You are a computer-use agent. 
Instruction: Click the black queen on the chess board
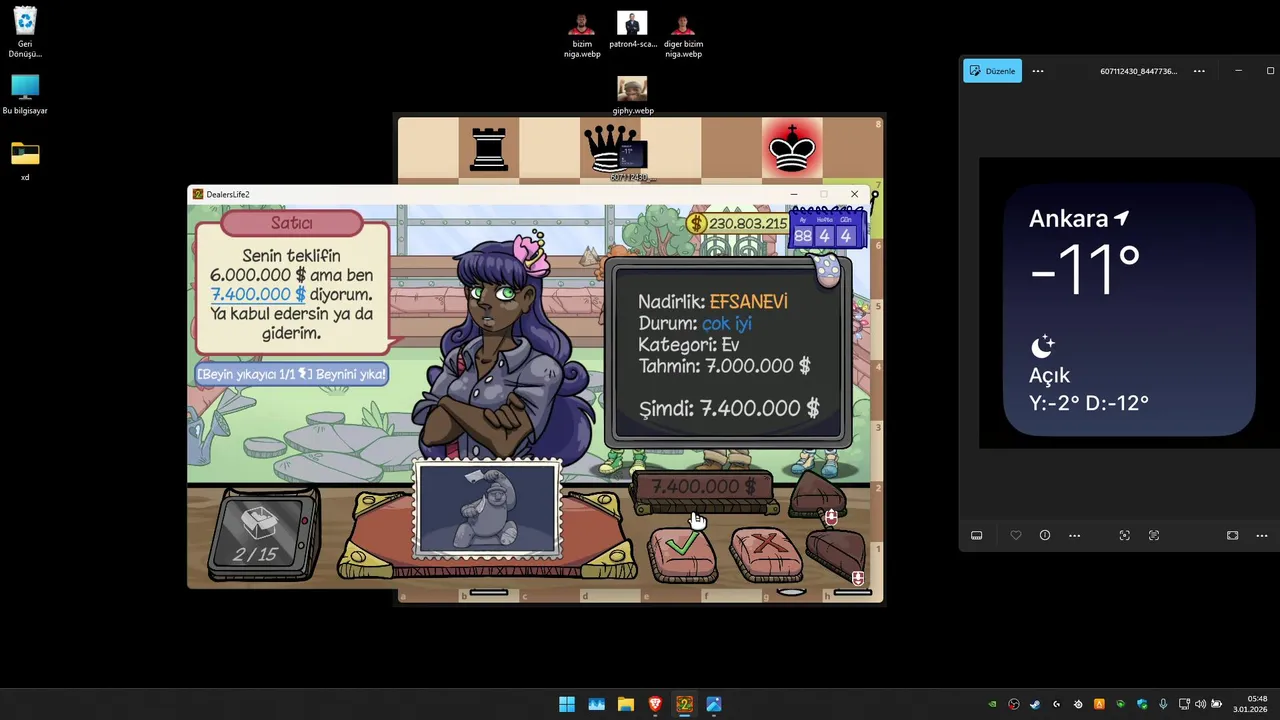tap(609, 150)
